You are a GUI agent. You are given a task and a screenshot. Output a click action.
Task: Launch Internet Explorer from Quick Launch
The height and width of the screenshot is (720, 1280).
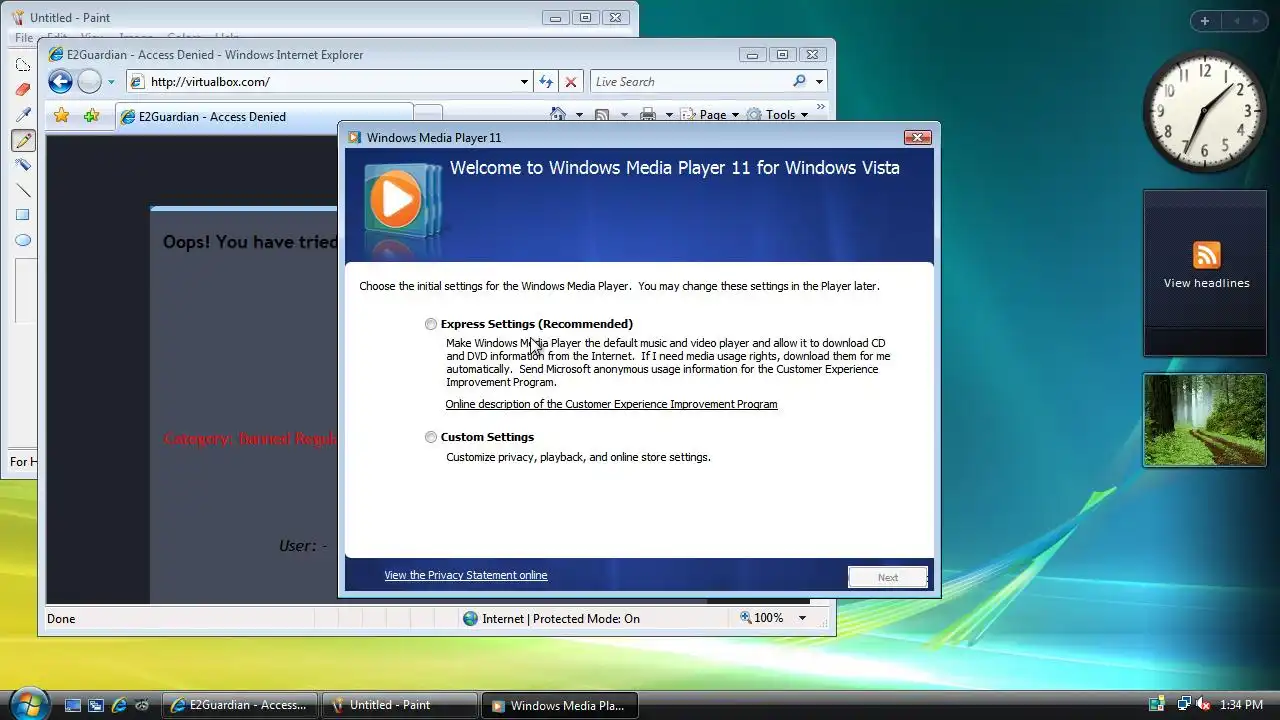coord(119,705)
